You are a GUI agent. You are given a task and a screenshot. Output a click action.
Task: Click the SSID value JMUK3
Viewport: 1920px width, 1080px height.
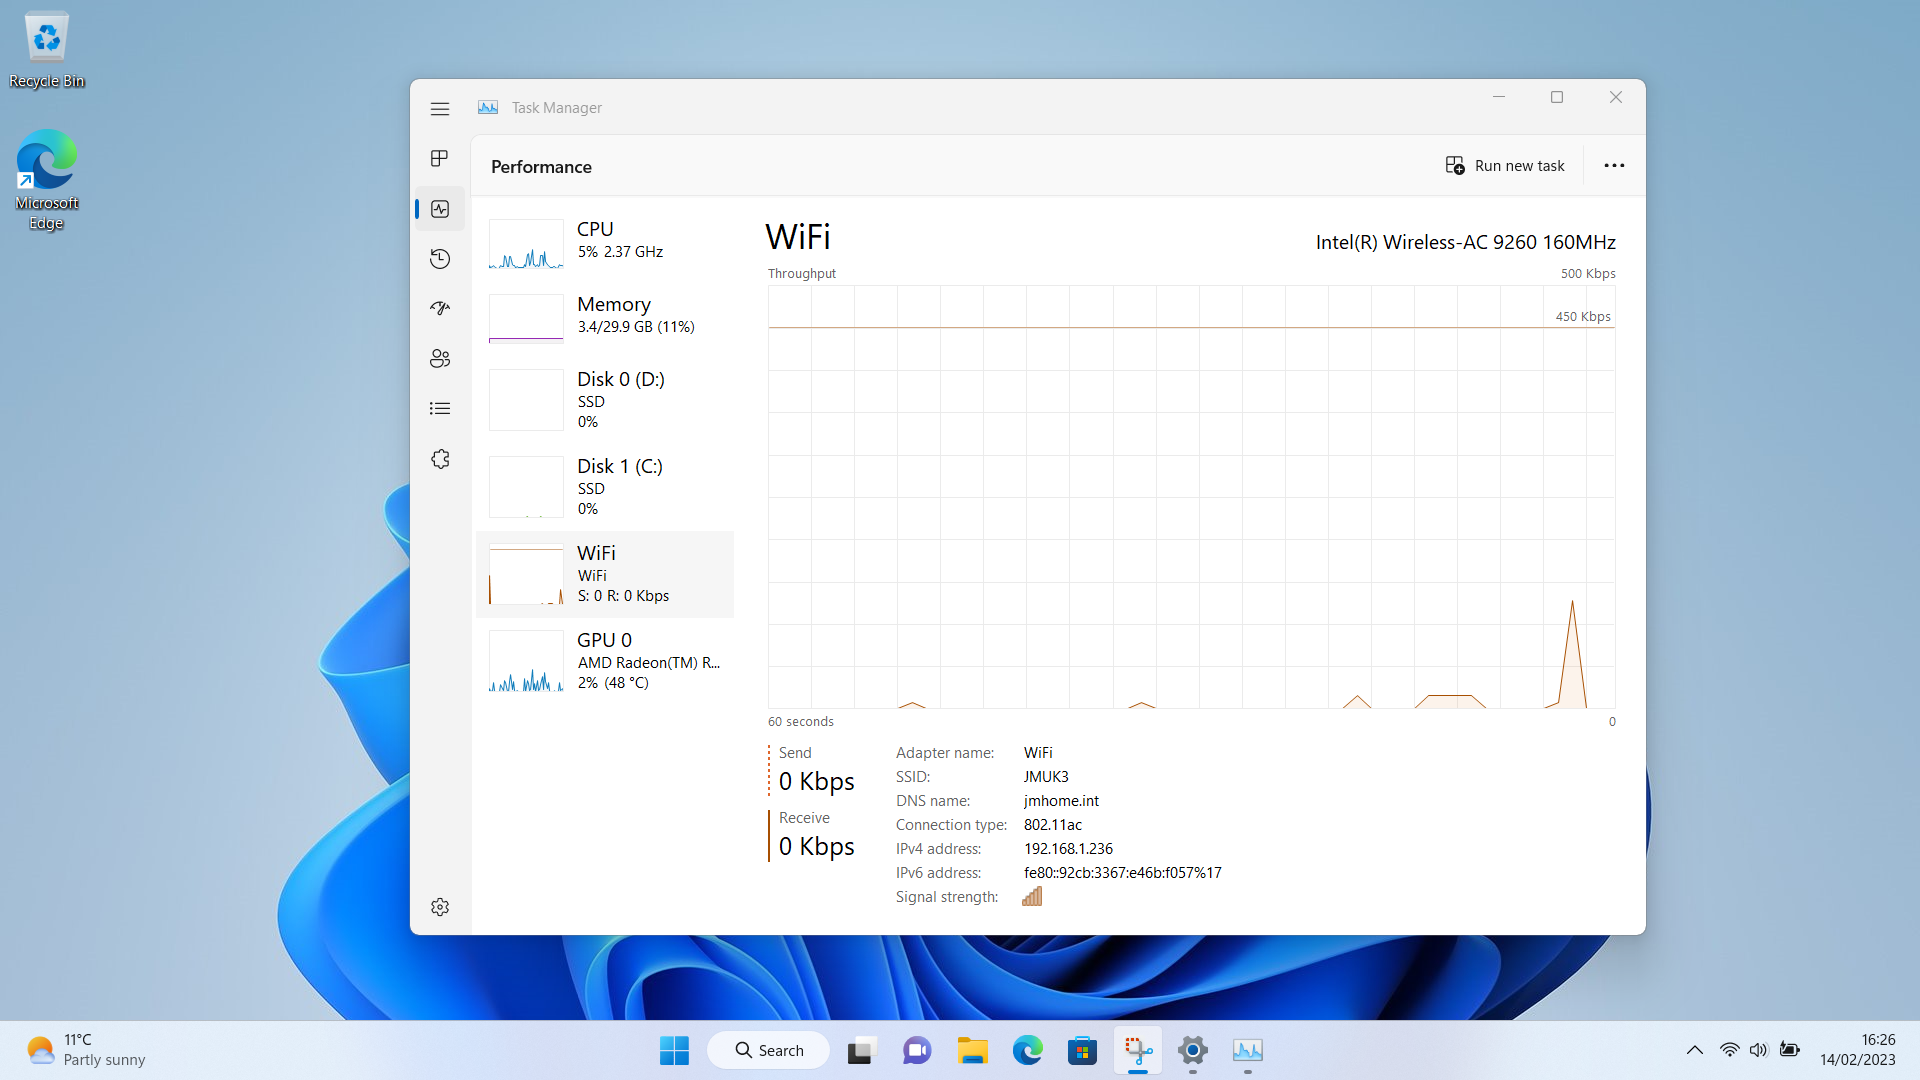point(1046,776)
